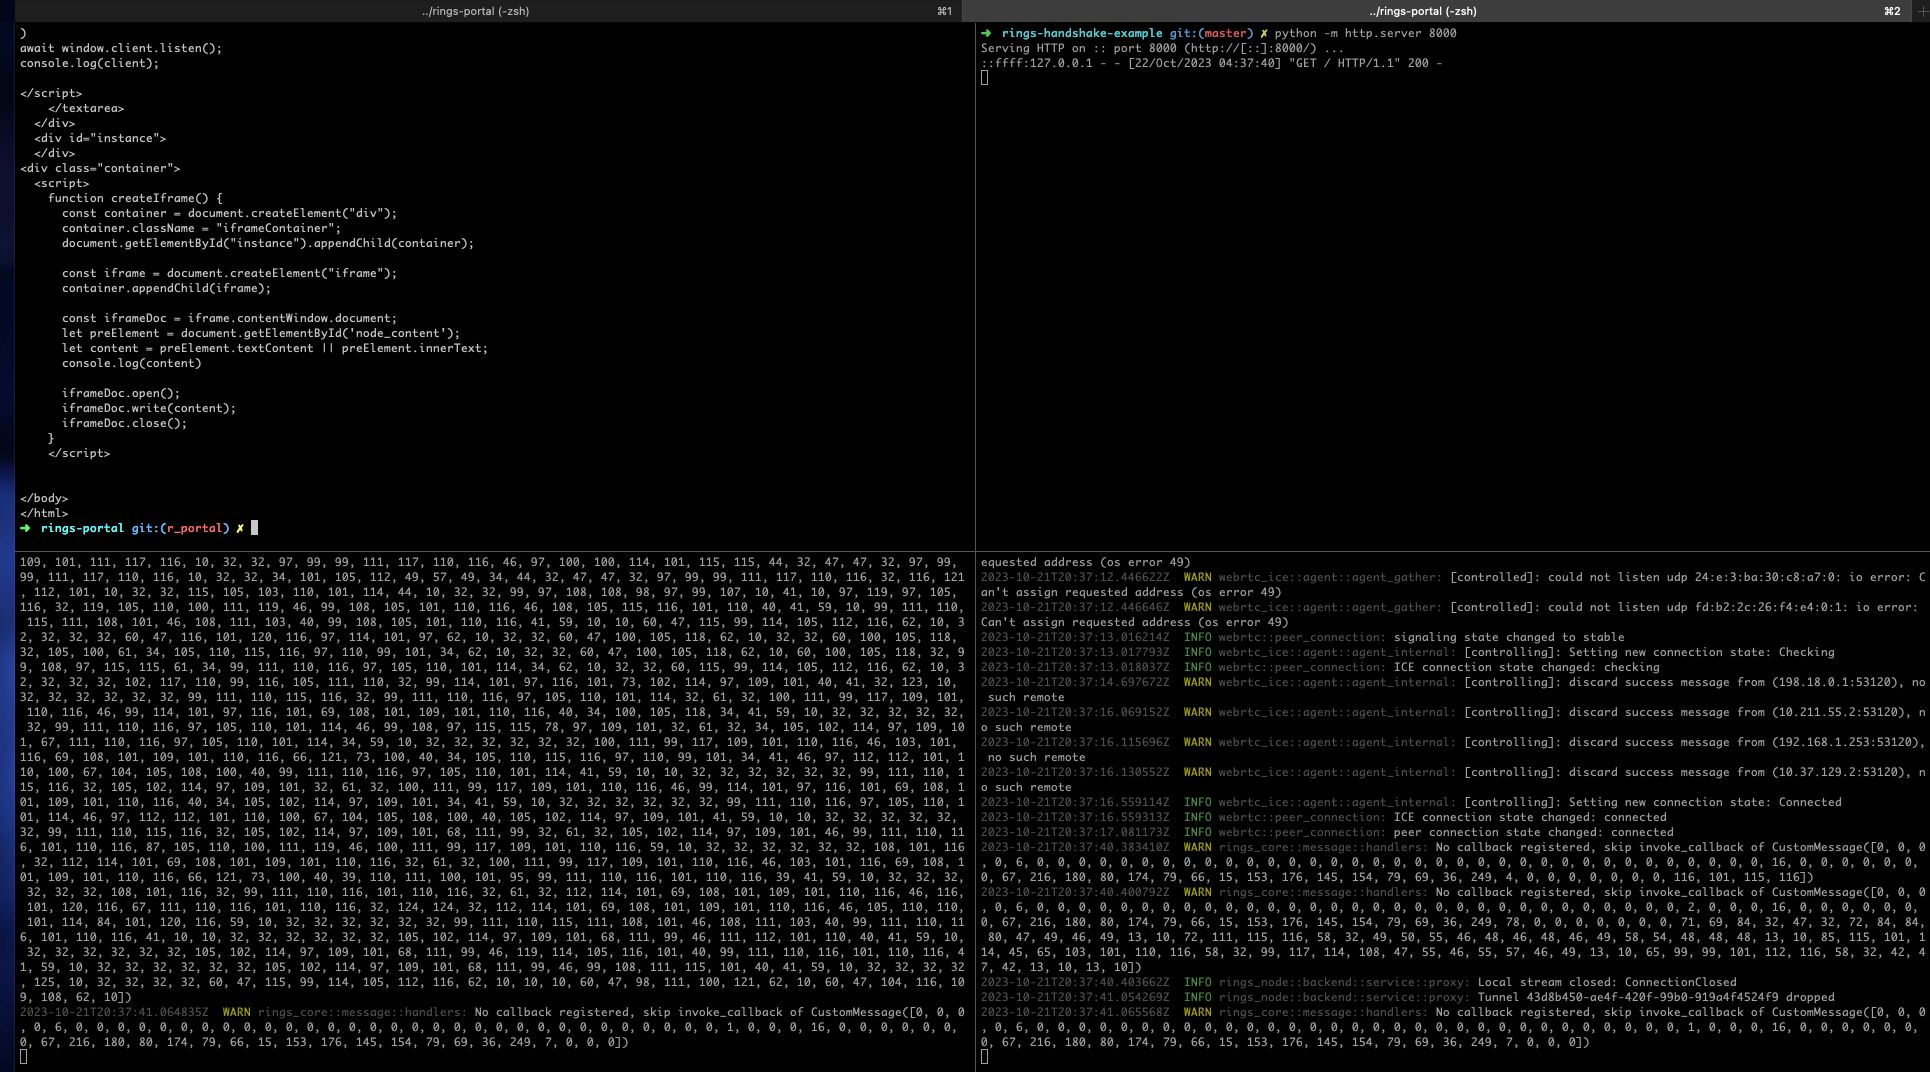Viewport: 1930px width, 1072px height.
Task: Switch to the second rings-portal tab (⌘2)
Action: click(1423, 11)
